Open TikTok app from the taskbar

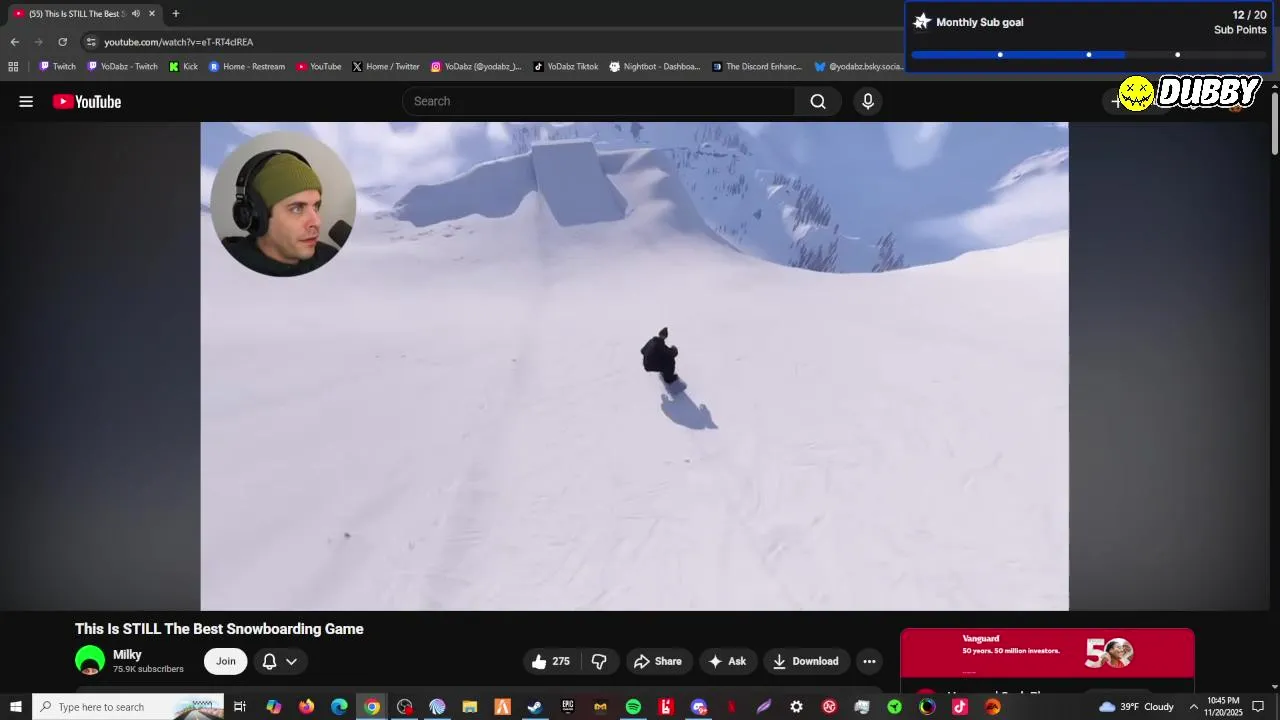click(960, 707)
